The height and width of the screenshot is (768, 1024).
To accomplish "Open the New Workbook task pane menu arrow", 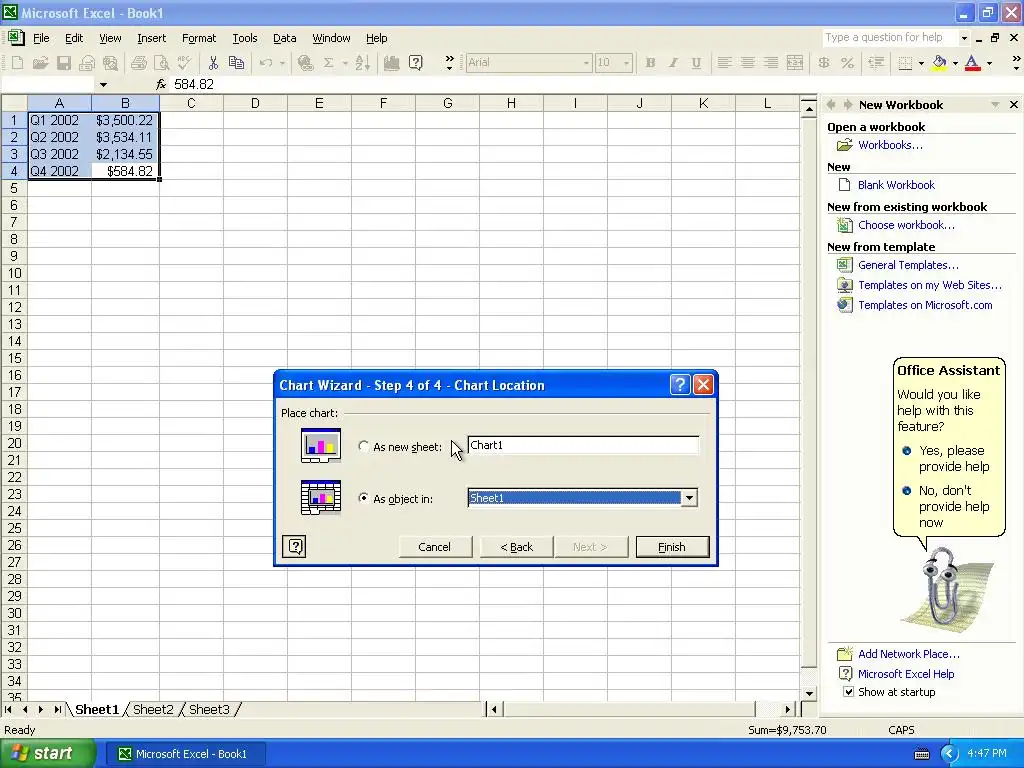I will 995,104.
